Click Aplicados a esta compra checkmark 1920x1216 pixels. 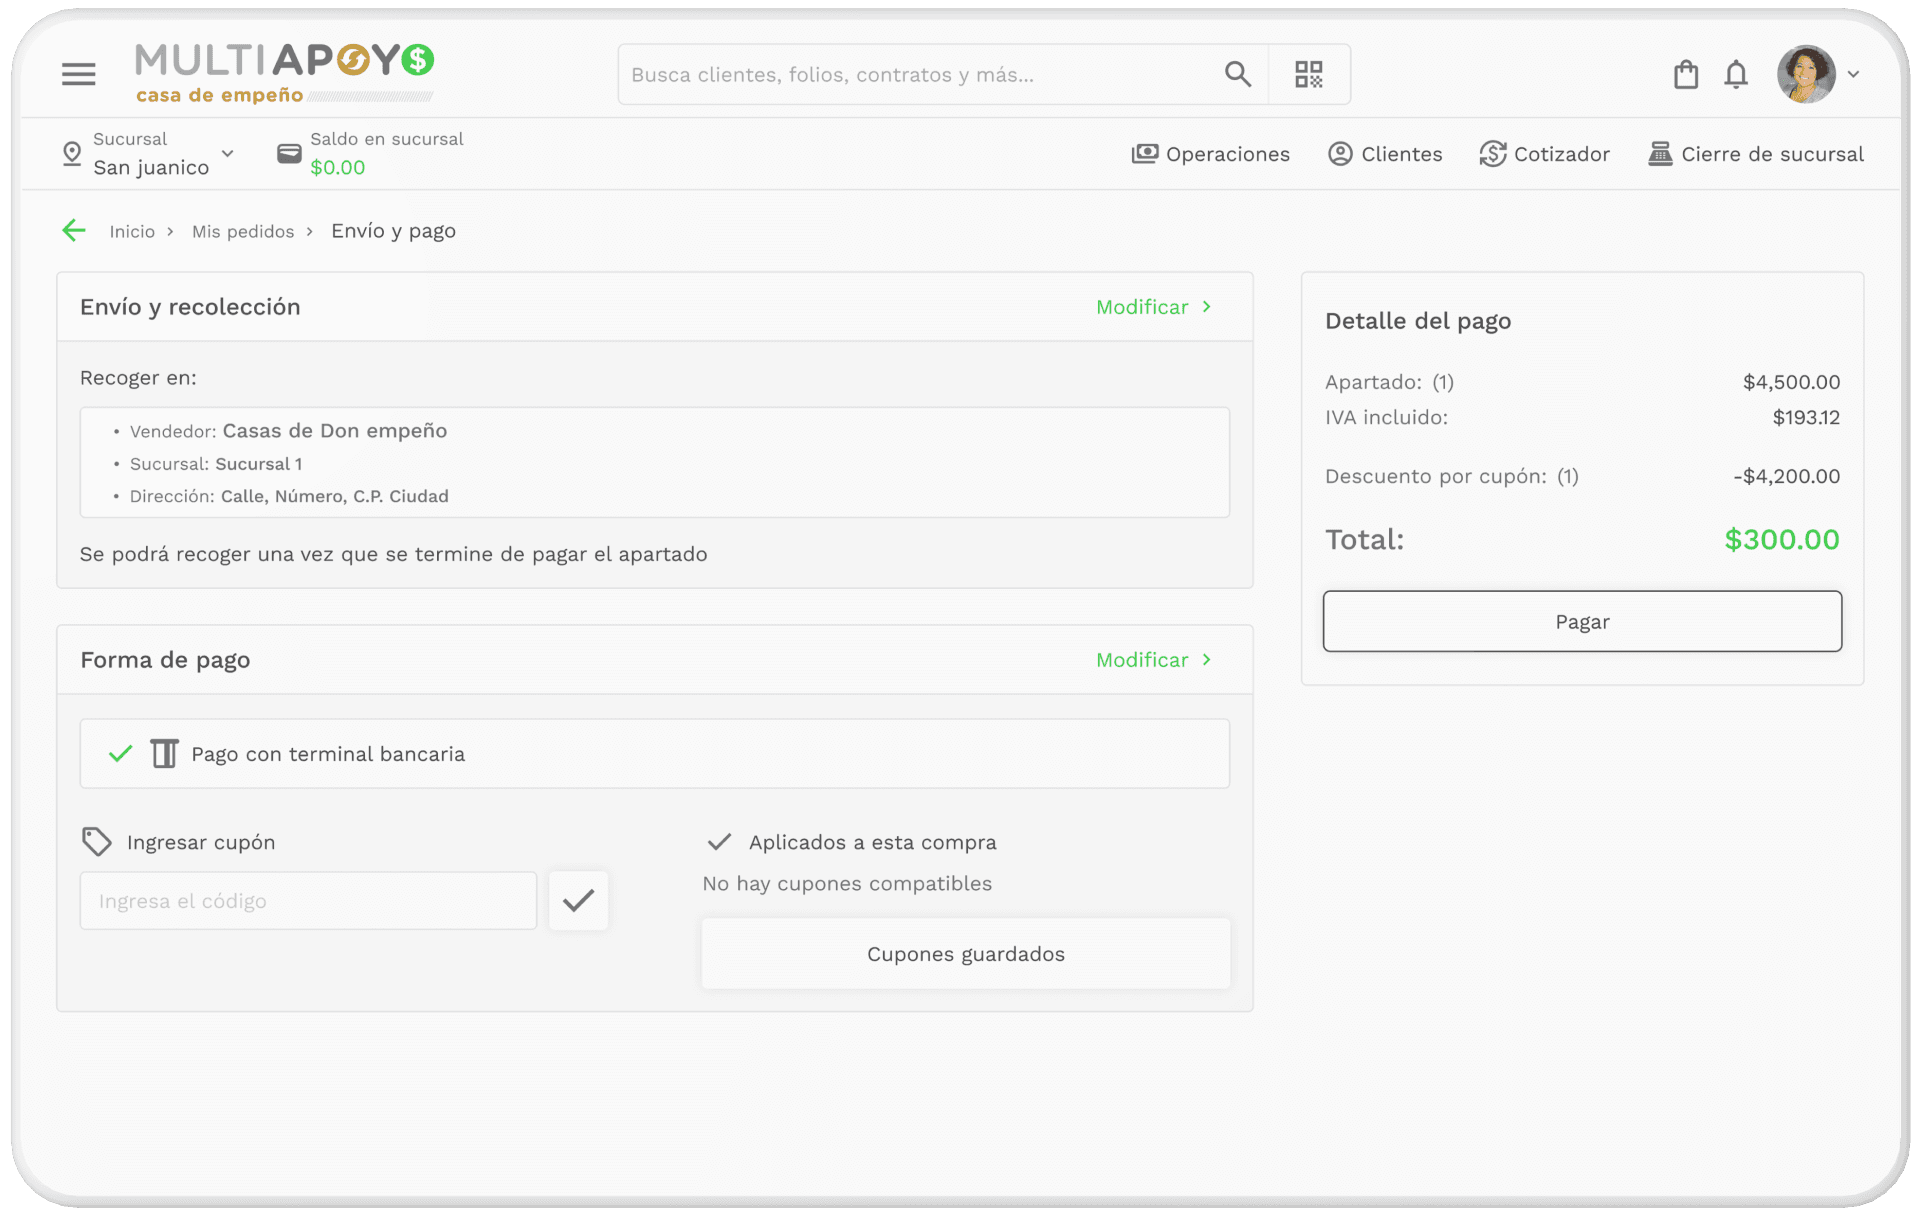(719, 842)
